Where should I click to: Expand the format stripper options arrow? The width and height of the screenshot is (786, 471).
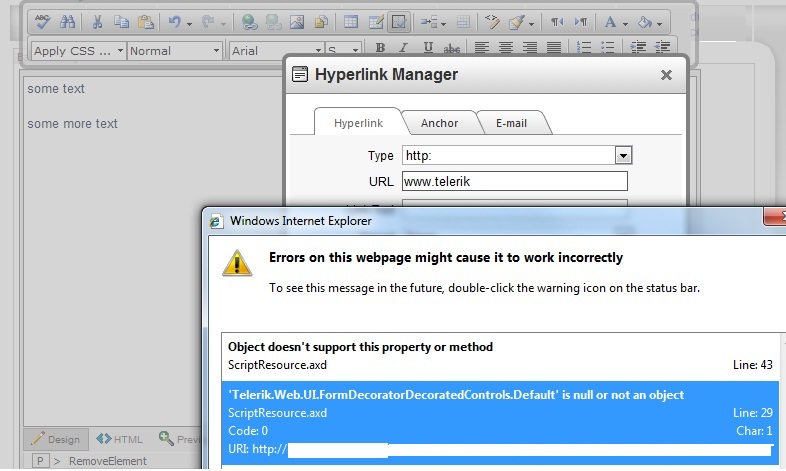(x=531, y=24)
